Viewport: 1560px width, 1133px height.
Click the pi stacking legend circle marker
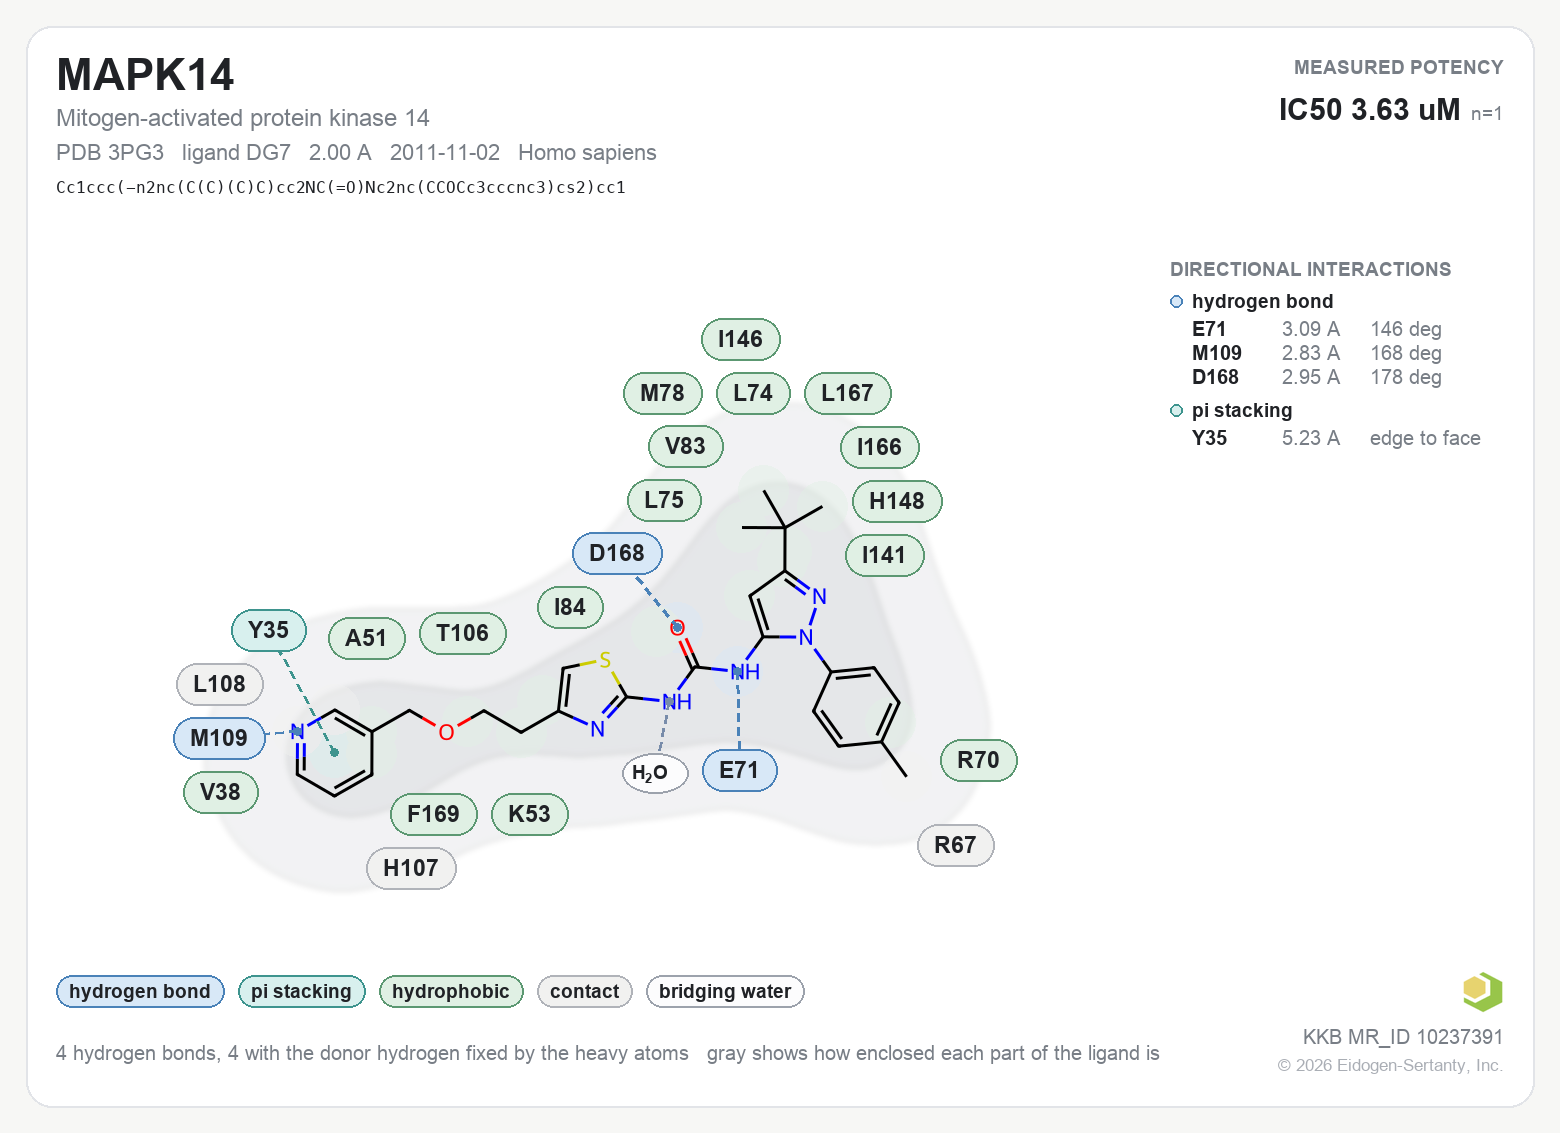[1176, 411]
